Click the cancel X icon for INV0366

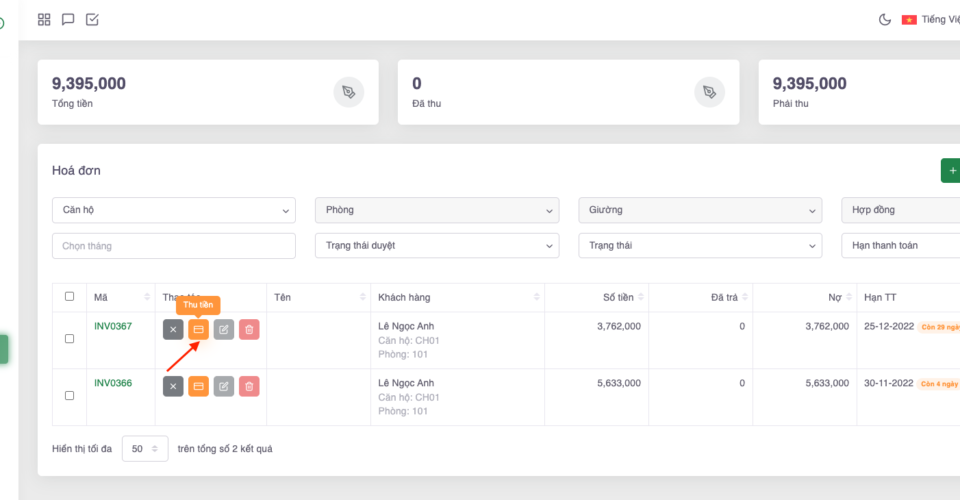coord(173,386)
